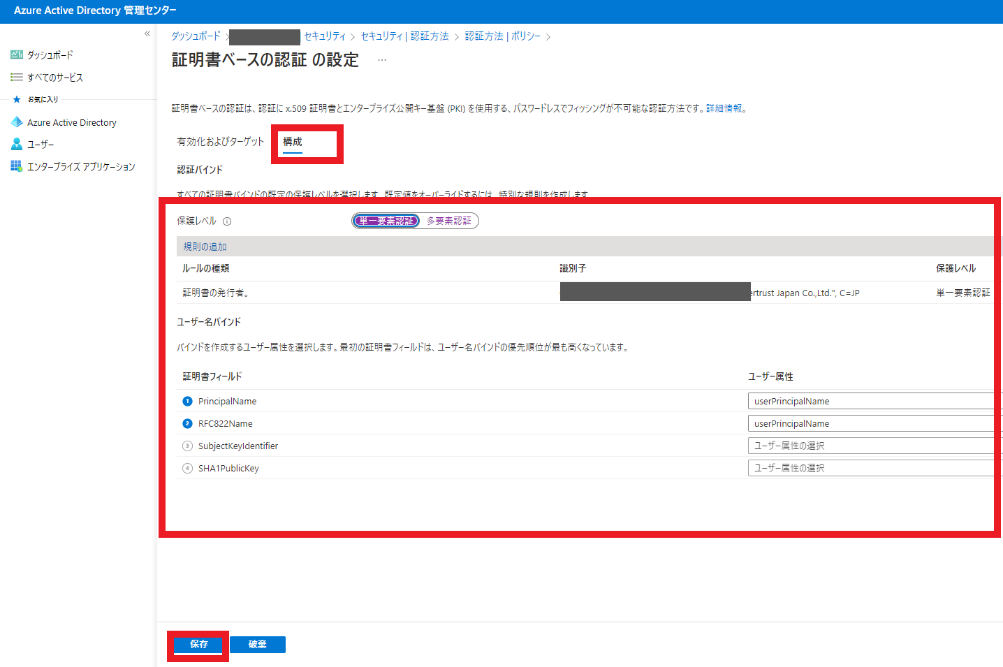This screenshot has height=667, width=1003.
Task: Select 単一要素認証 protection level
Action: pyautogui.click(x=386, y=221)
